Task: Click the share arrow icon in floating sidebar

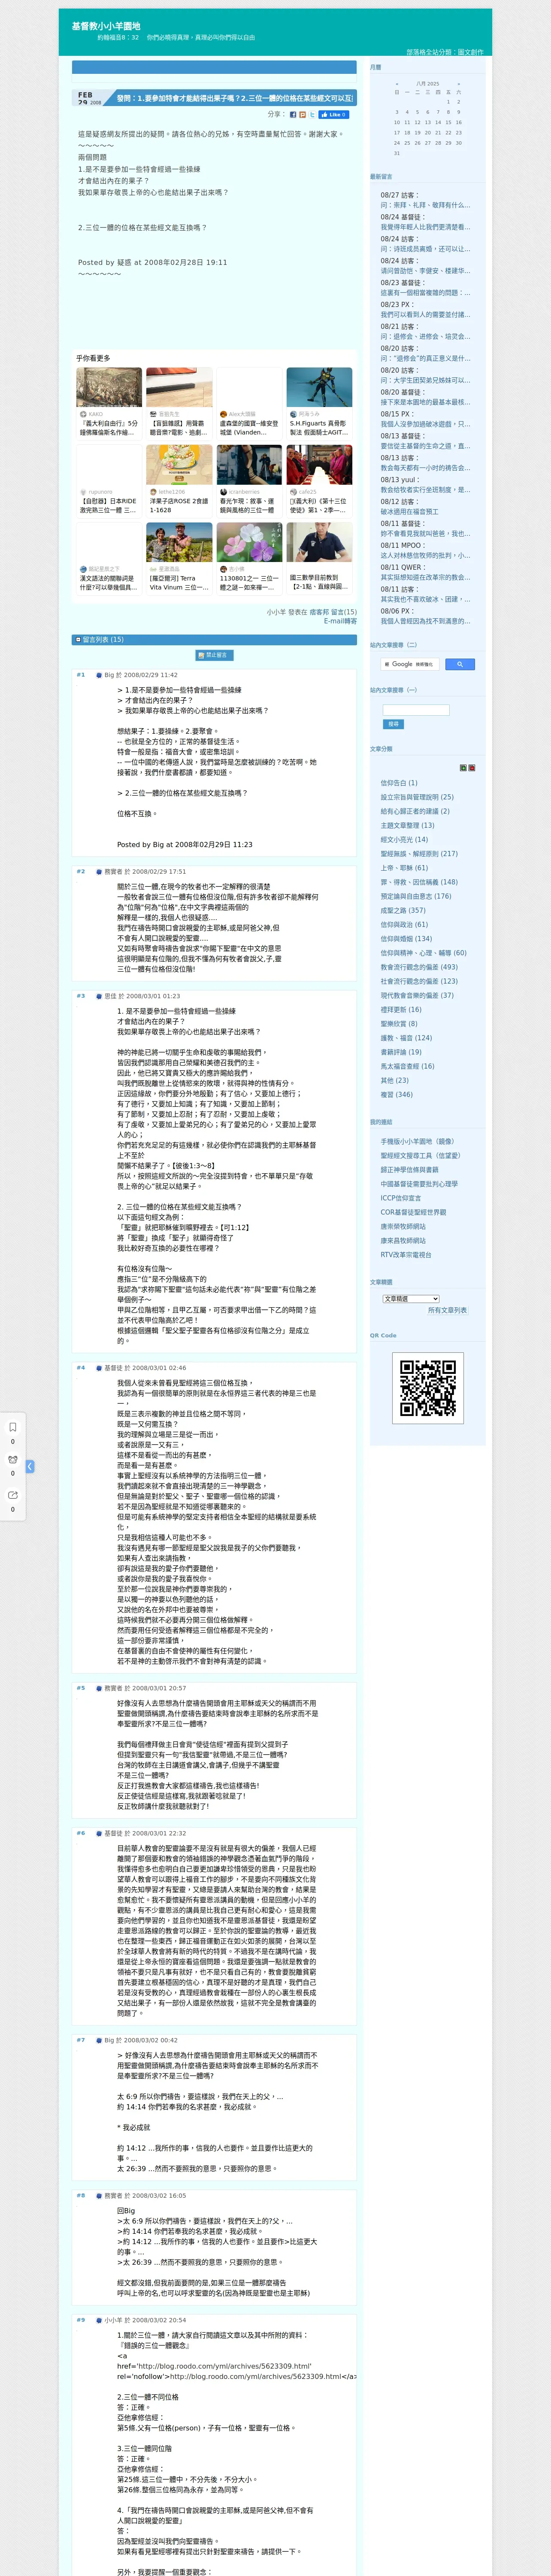Action: click(x=13, y=1495)
